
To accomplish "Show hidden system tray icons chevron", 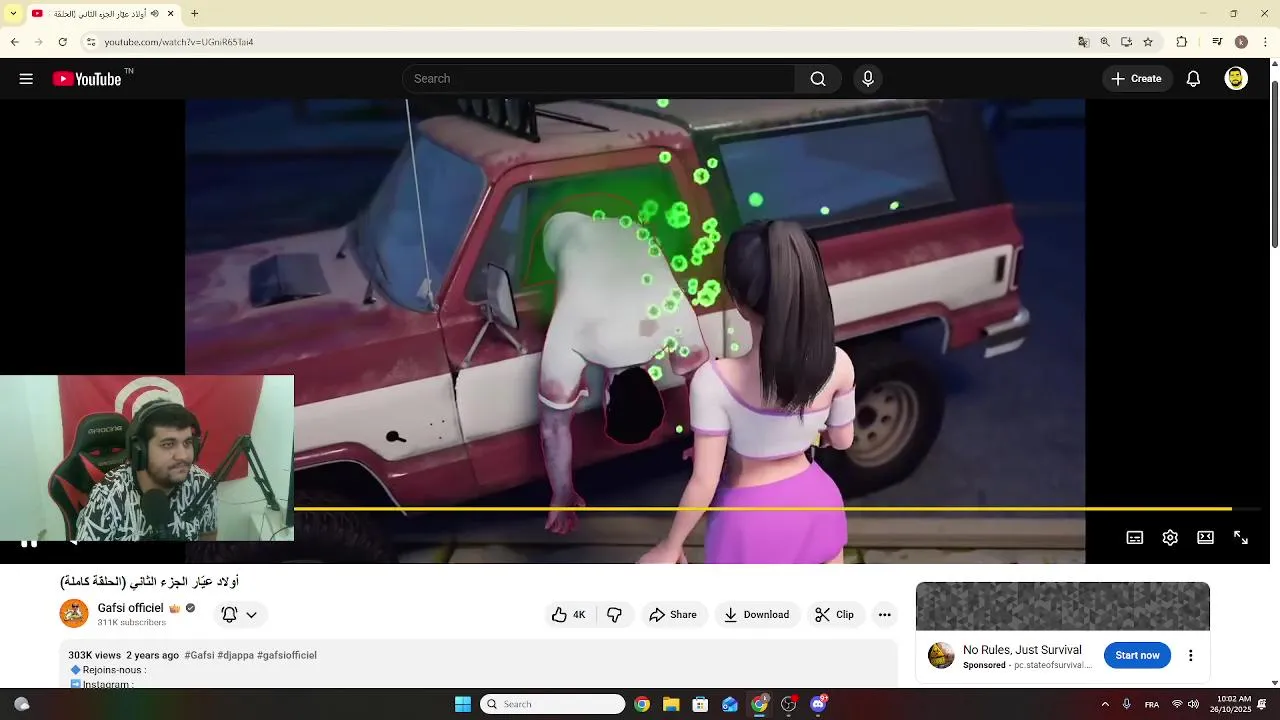I will pos(1105,704).
